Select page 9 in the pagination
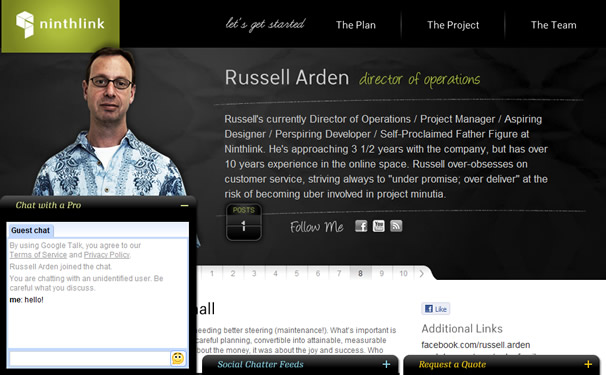Screen dimensions: 606x375 tap(381, 273)
